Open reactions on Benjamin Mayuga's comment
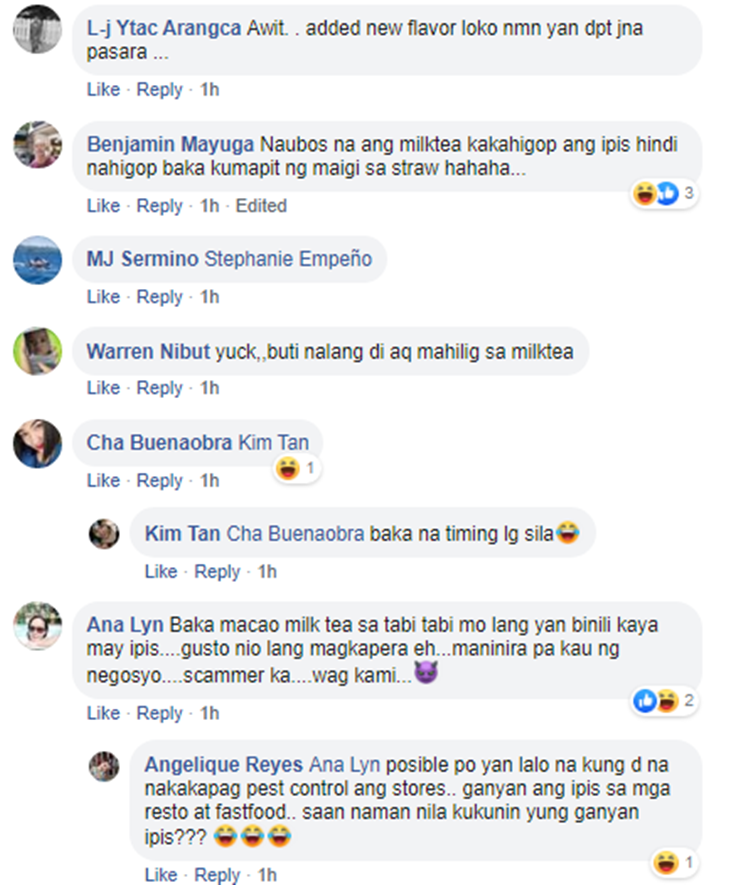The width and height of the screenshot is (750, 885). 664,194
